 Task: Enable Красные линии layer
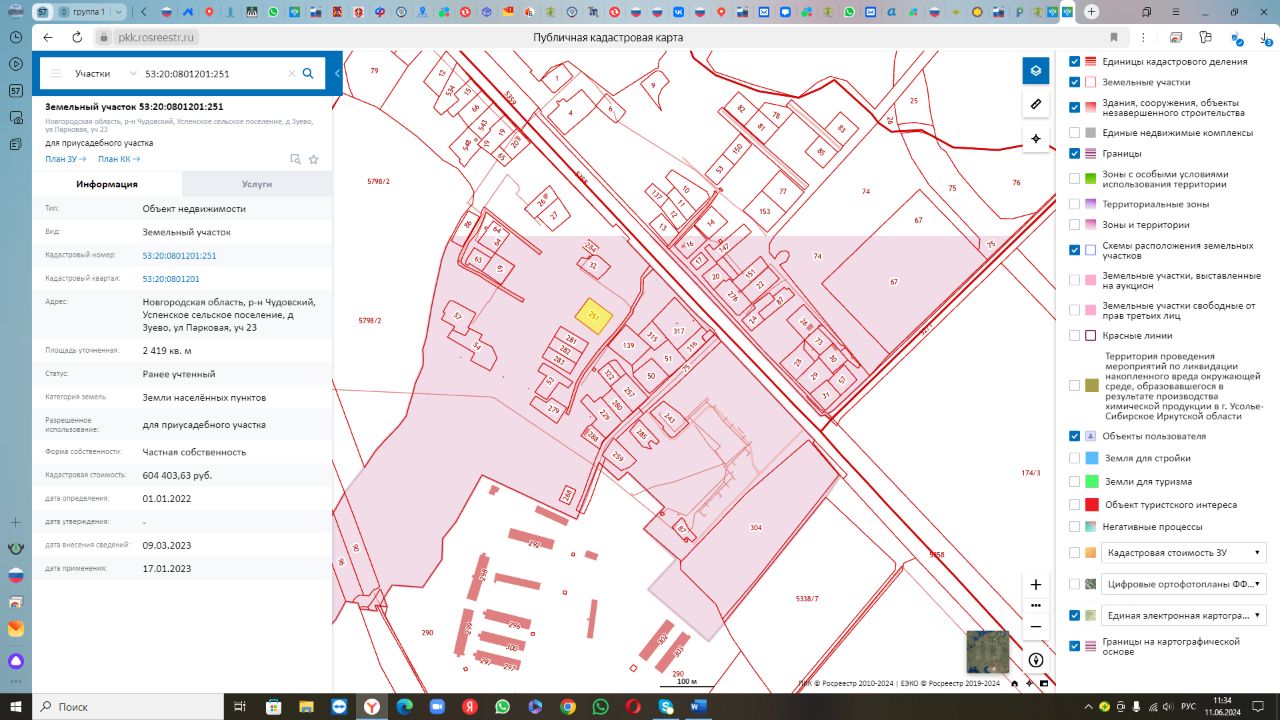pyautogui.click(x=1074, y=335)
